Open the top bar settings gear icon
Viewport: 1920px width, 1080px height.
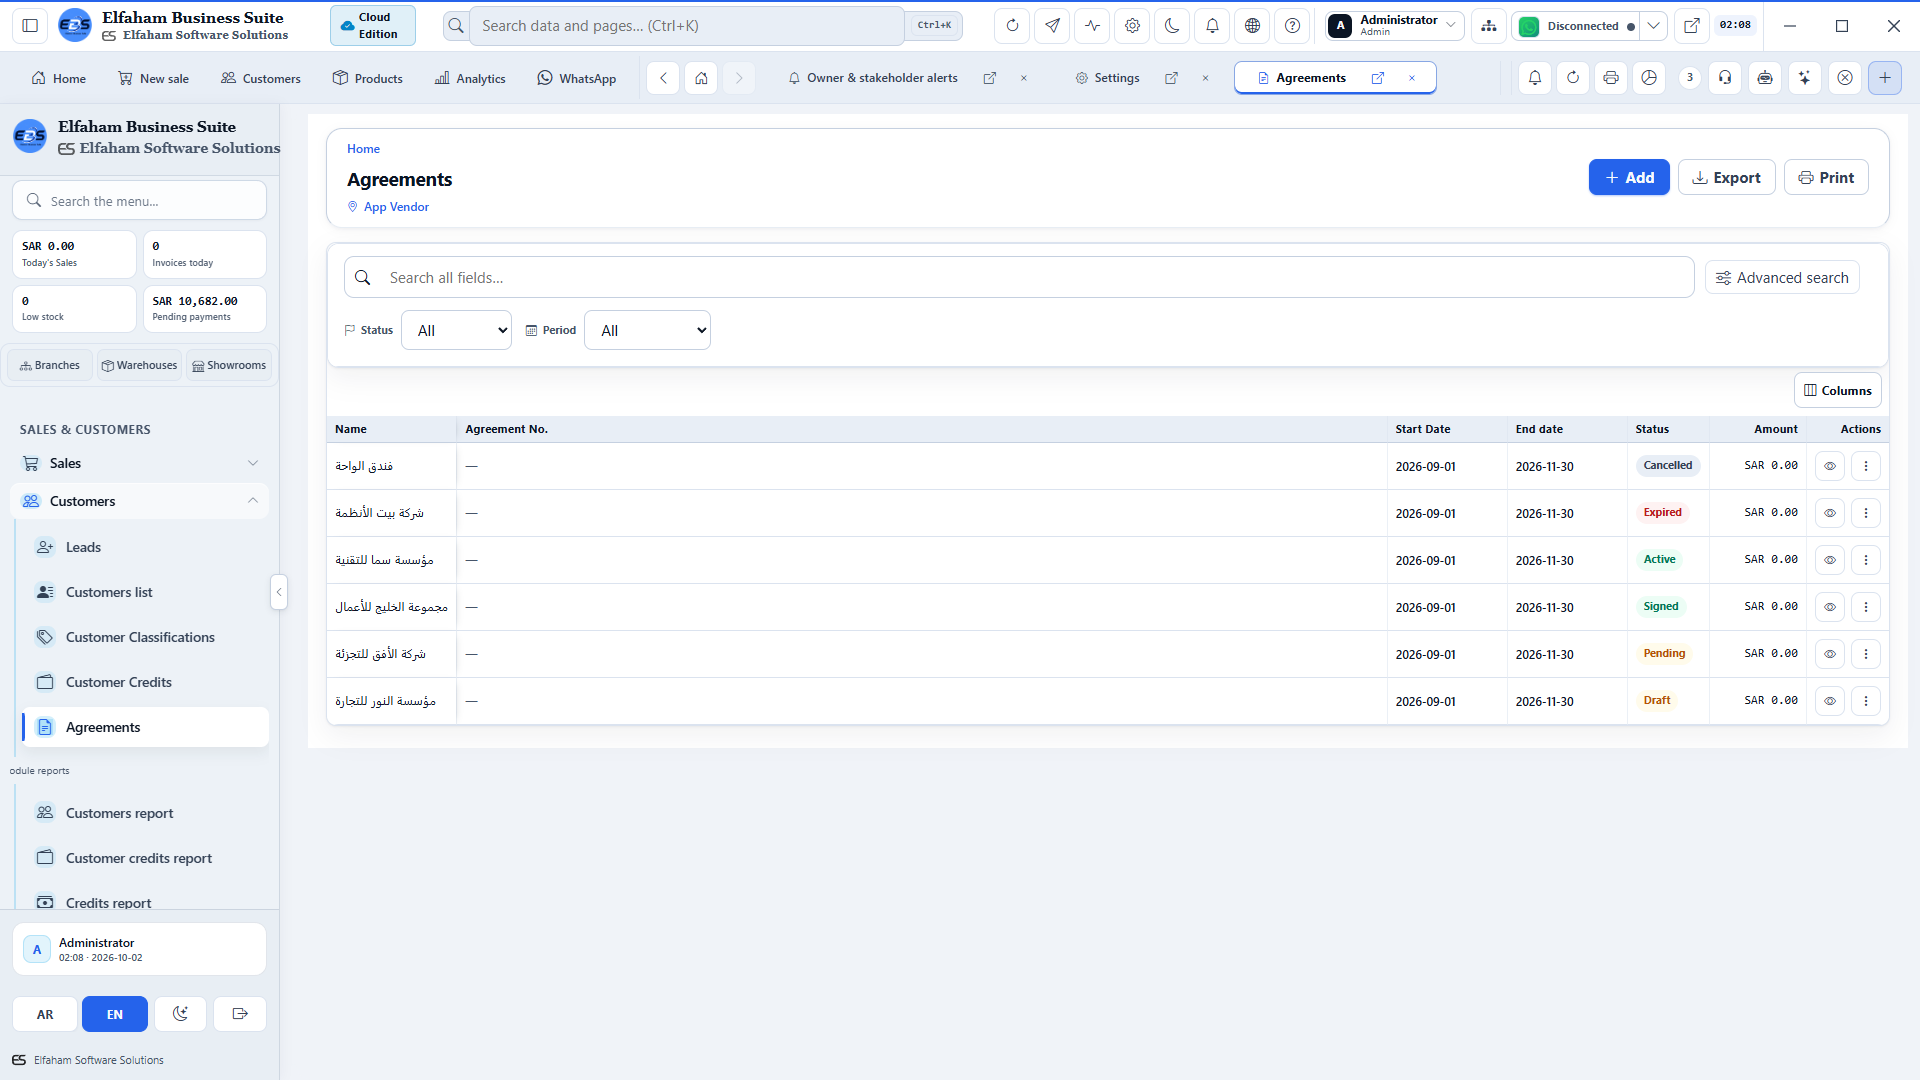(x=1132, y=26)
